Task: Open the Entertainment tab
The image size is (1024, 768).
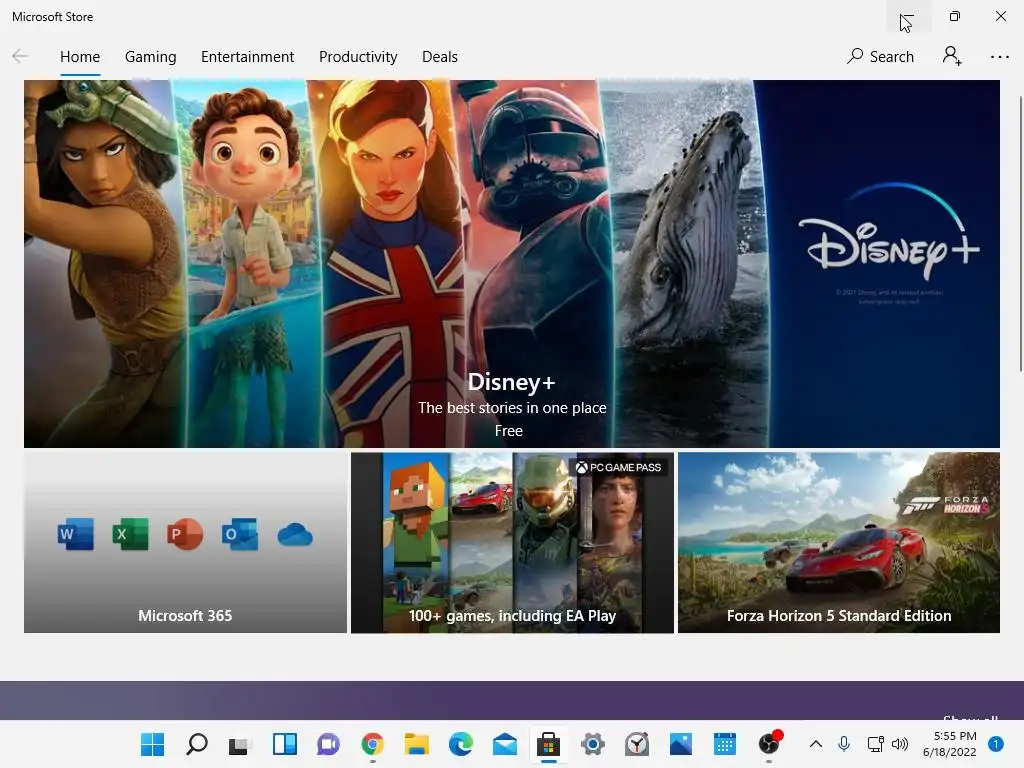Action: tap(247, 57)
